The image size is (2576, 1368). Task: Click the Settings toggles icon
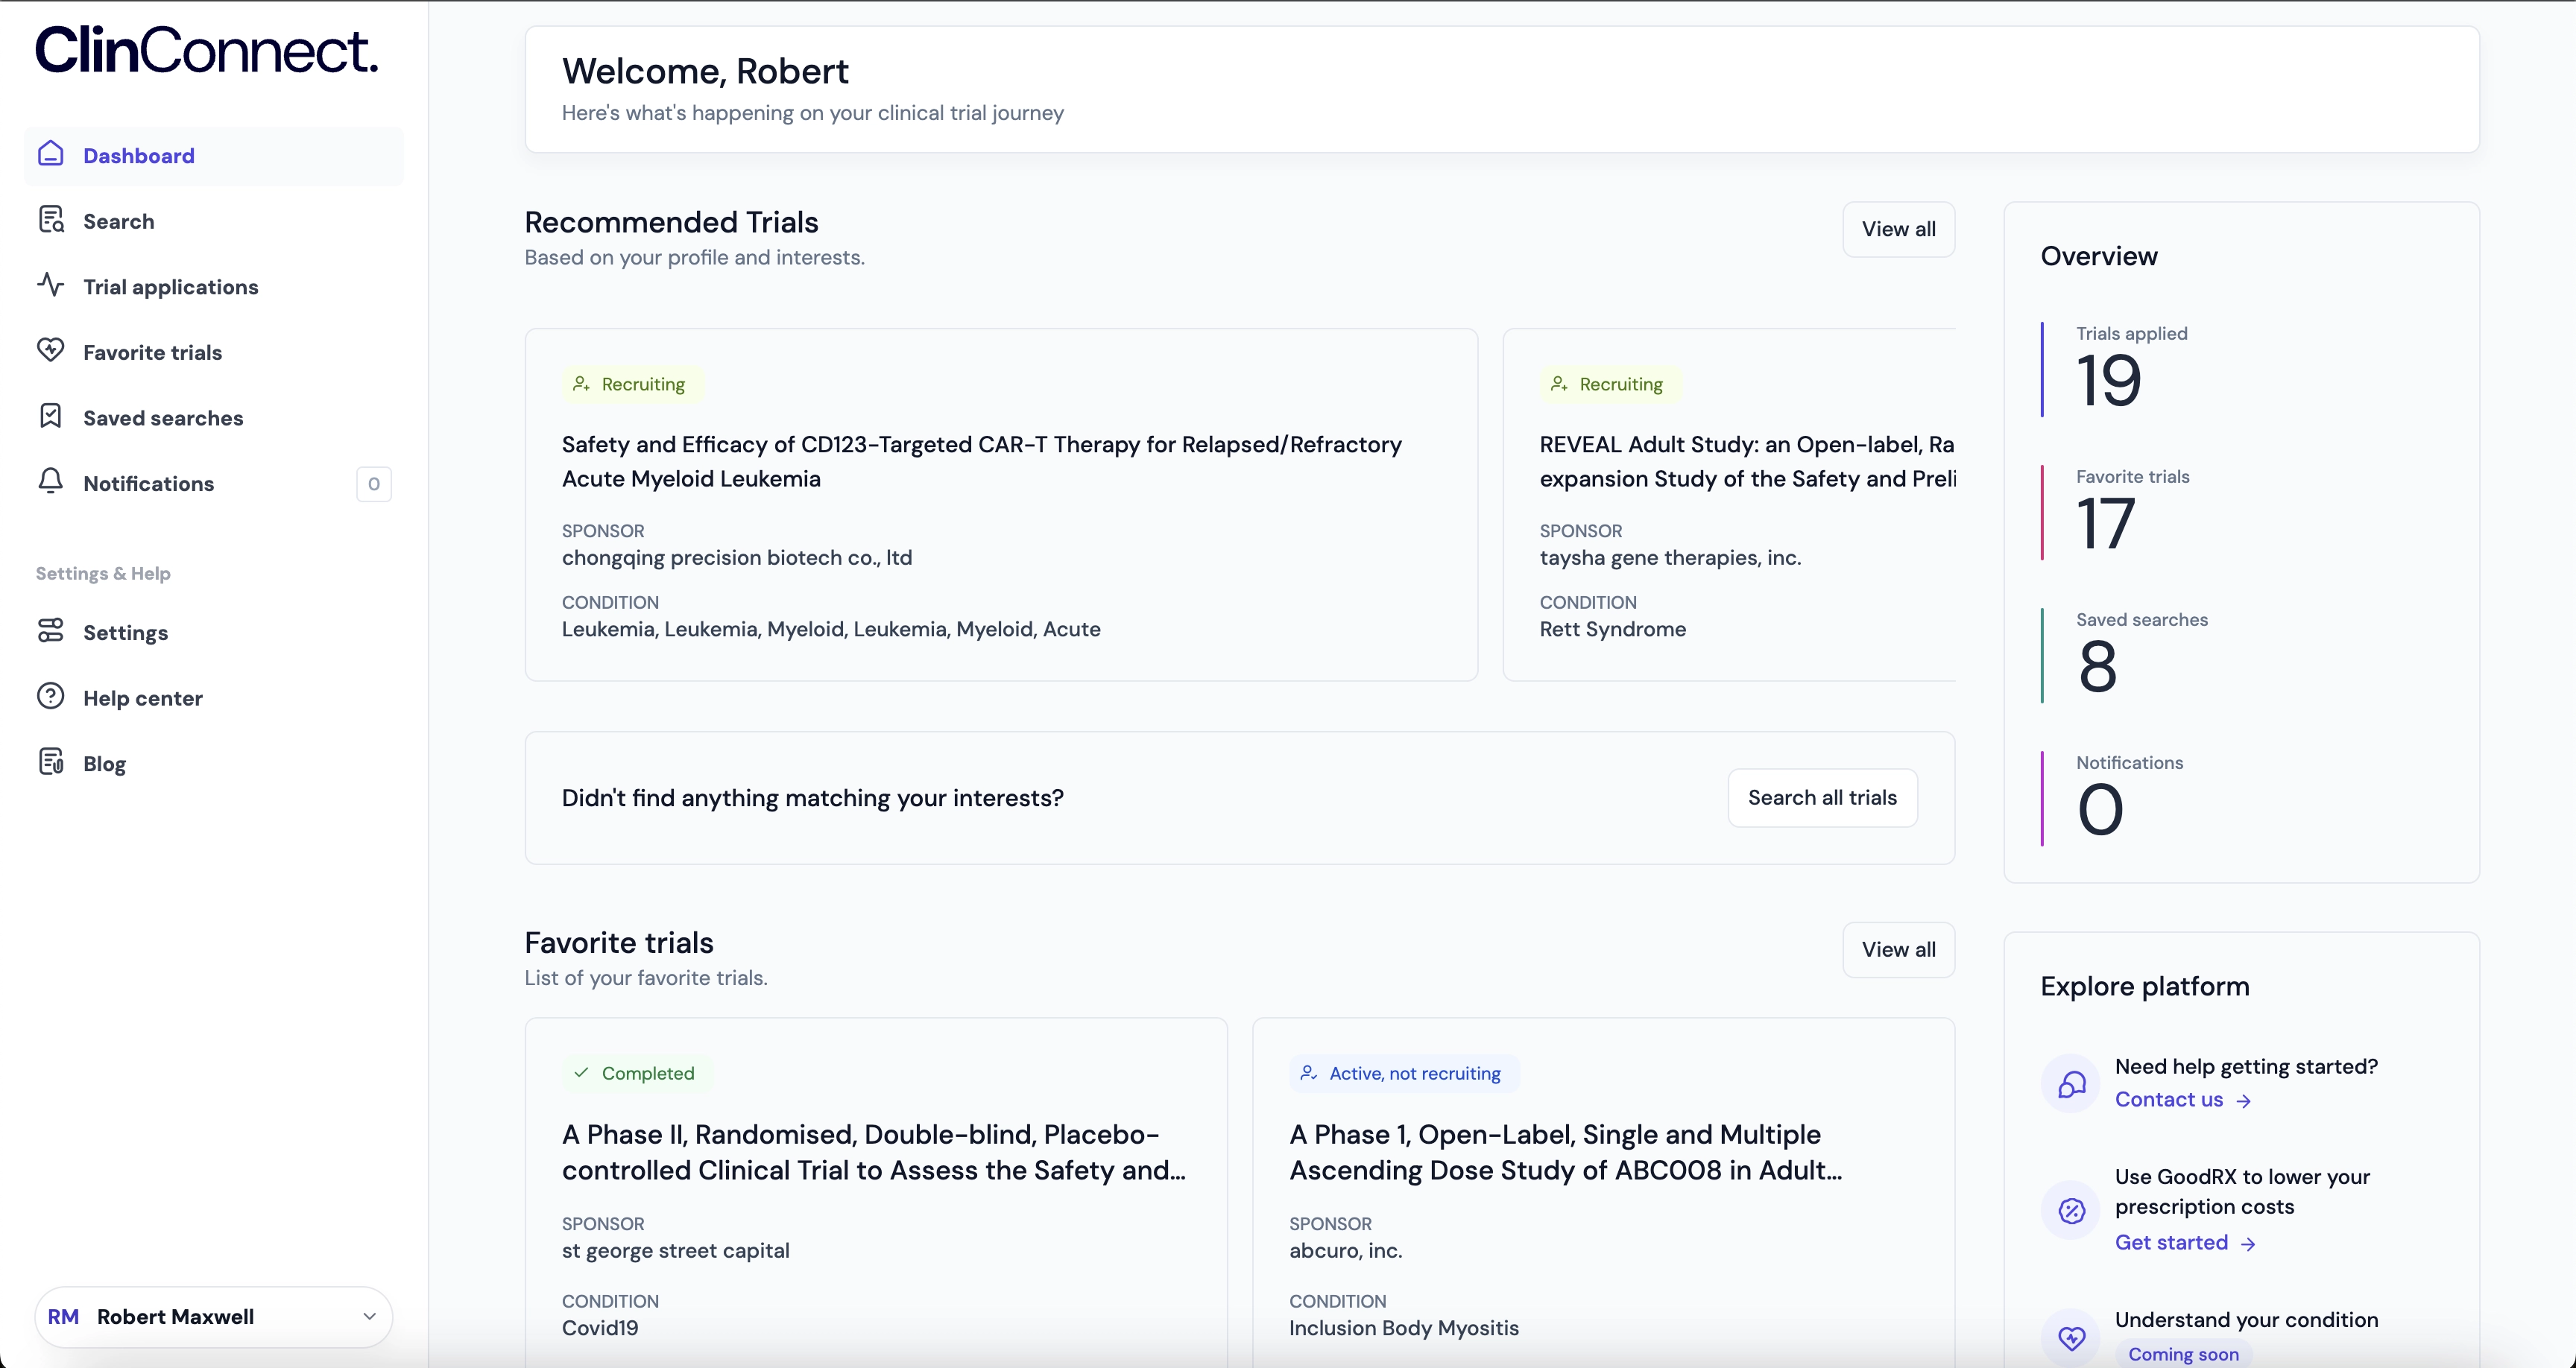tap(51, 630)
